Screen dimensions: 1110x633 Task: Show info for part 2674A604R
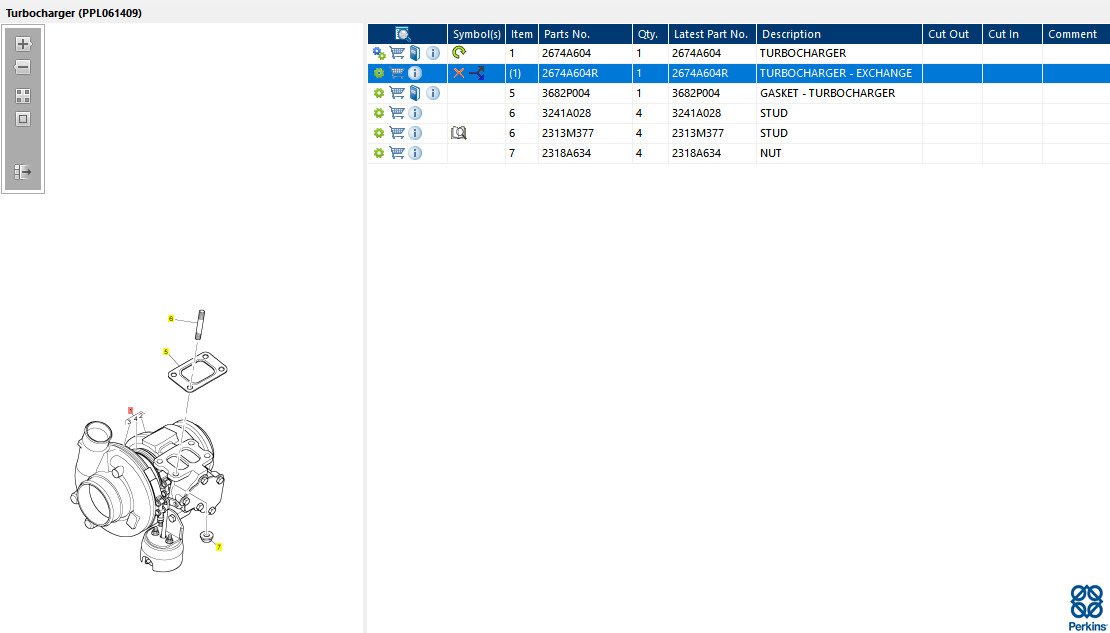[416, 73]
